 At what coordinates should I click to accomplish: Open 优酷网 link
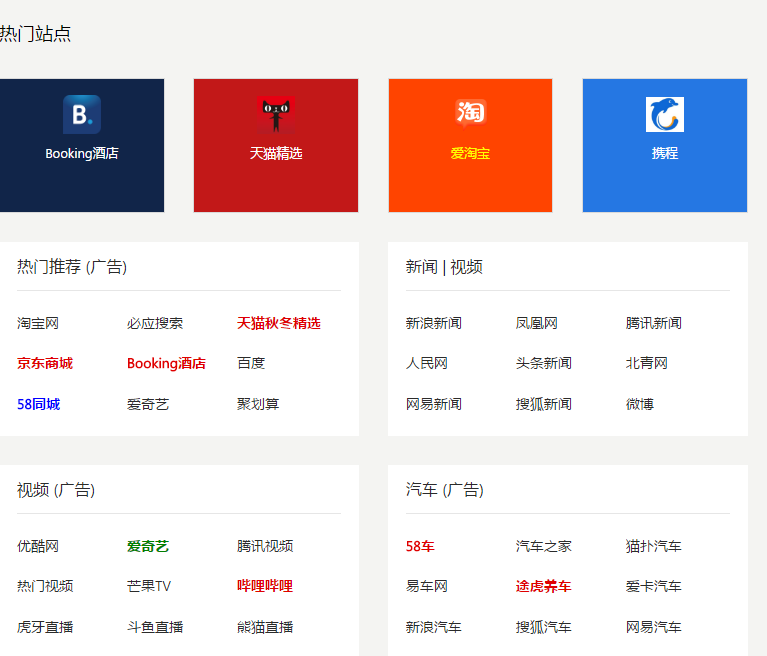click(38, 546)
